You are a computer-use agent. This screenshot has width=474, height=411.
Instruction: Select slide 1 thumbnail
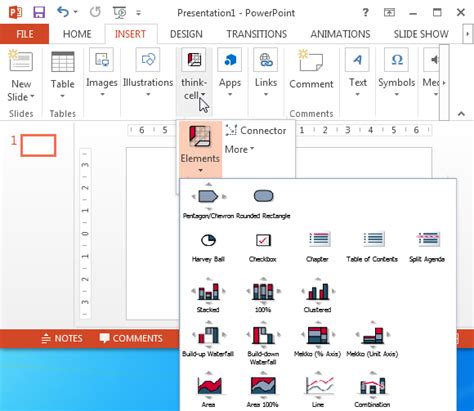tap(38, 145)
